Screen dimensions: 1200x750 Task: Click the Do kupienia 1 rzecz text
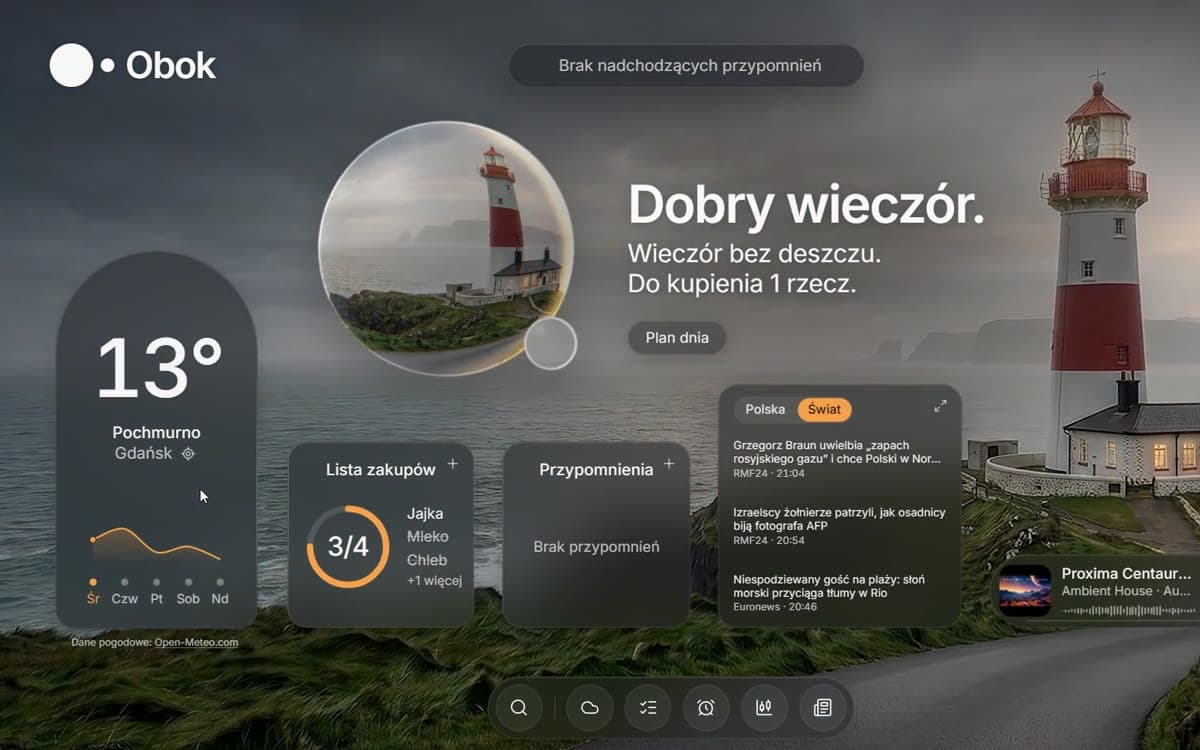click(743, 283)
